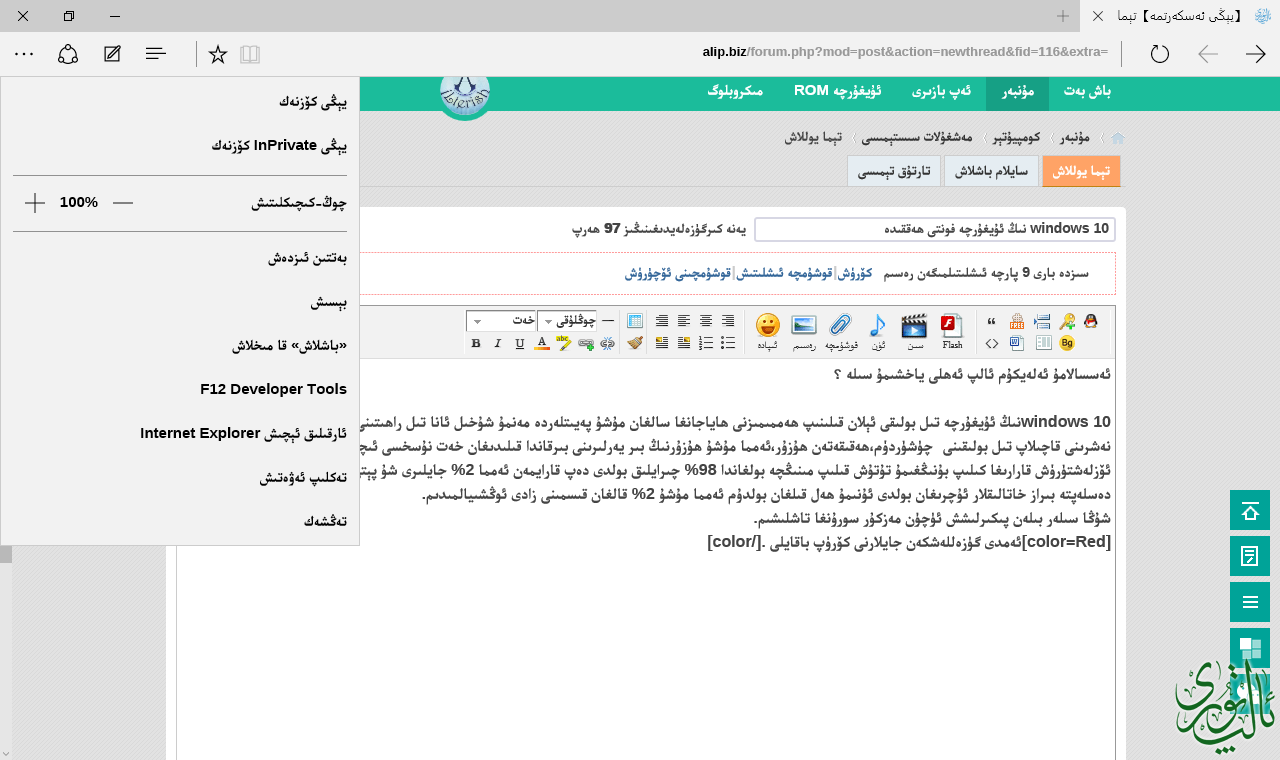
Task: Insert ordered numbered list
Action: click(x=706, y=343)
